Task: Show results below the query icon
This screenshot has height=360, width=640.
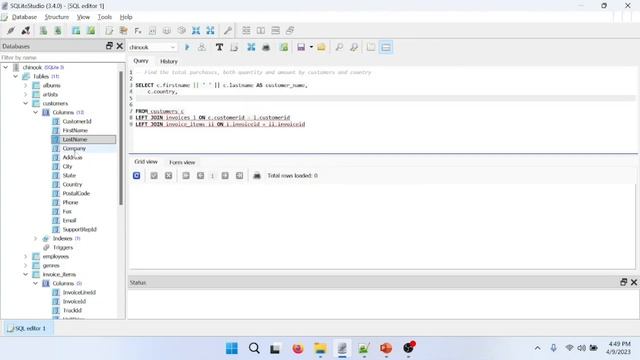Action: click(x=386, y=47)
